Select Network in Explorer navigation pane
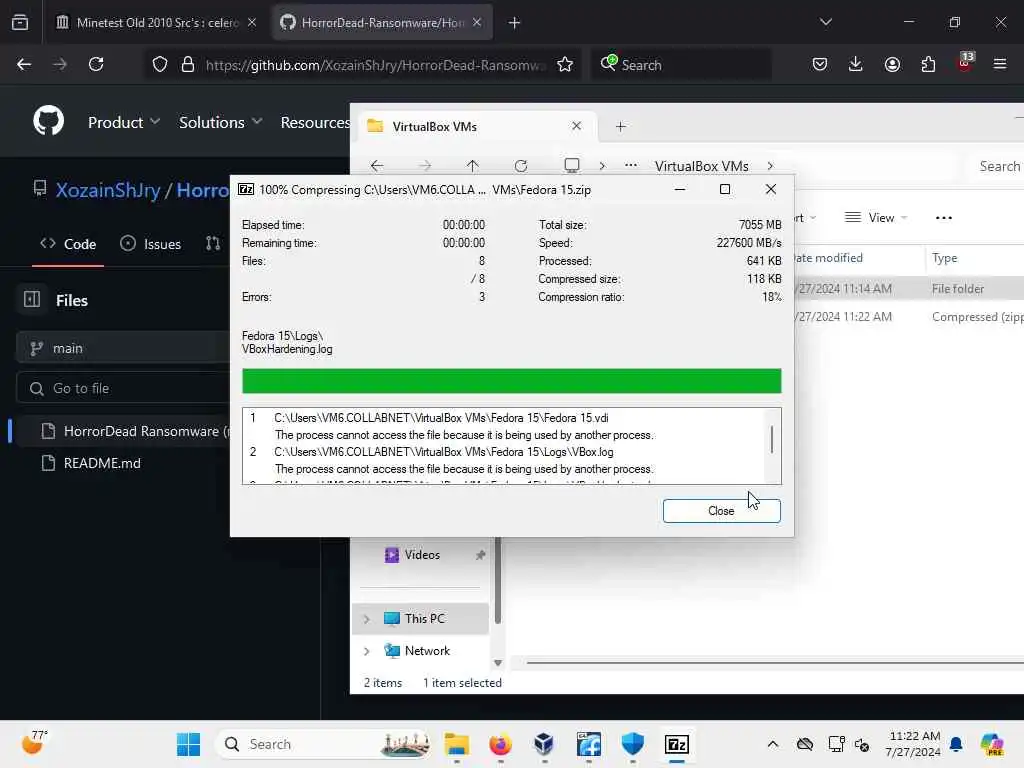Screen dimensions: 1024x768 coord(426,650)
